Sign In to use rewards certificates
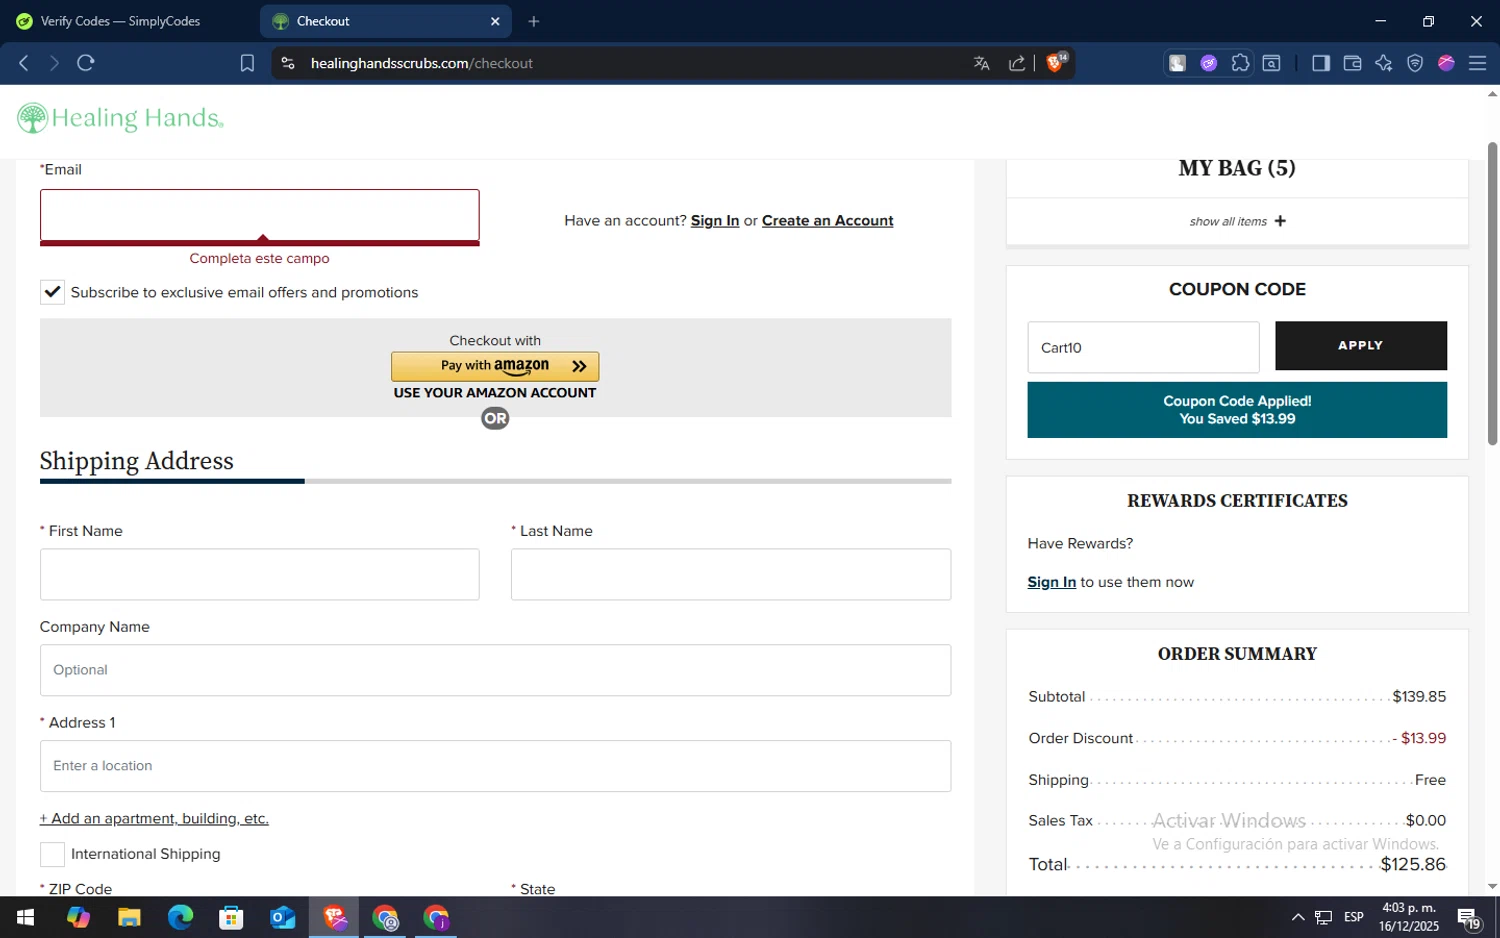Screen dimensions: 1500x938 point(1051,582)
